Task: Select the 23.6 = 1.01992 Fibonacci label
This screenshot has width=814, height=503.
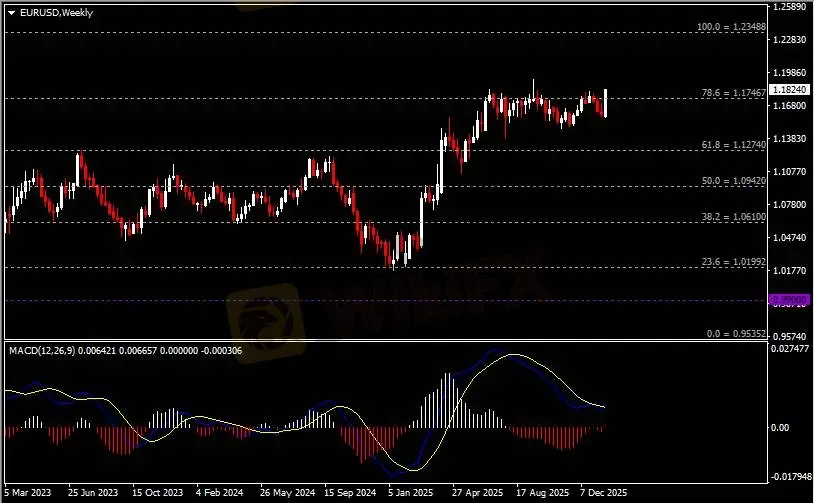Action: tap(734, 262)
